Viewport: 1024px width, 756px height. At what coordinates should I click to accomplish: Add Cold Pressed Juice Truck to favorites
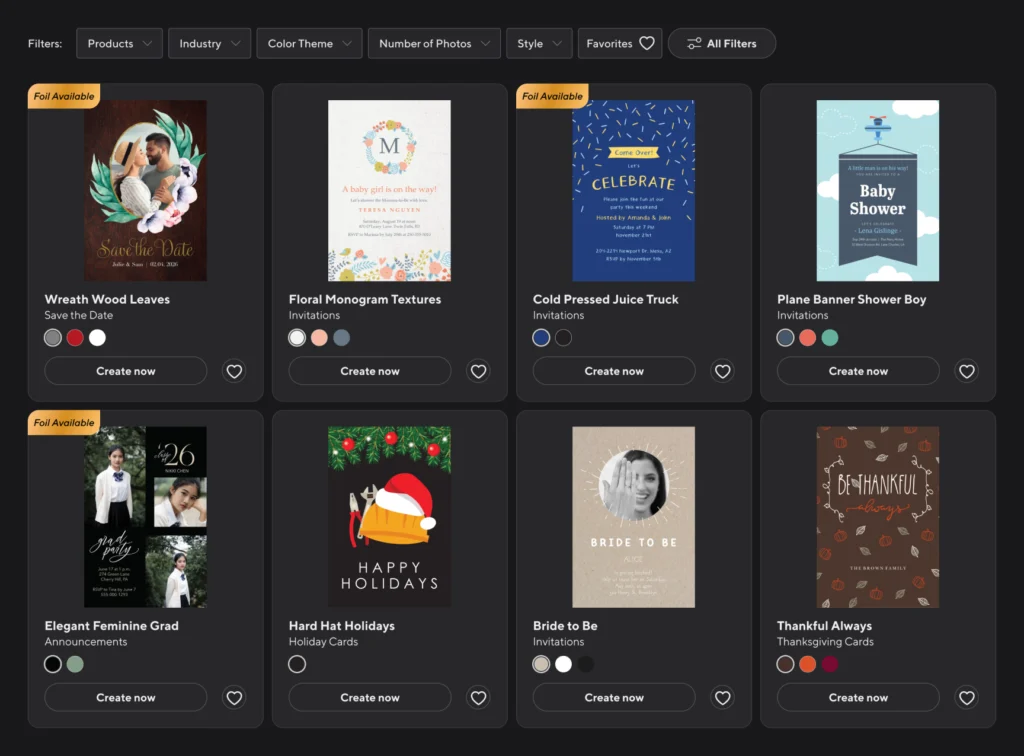(x=722, y=371)
